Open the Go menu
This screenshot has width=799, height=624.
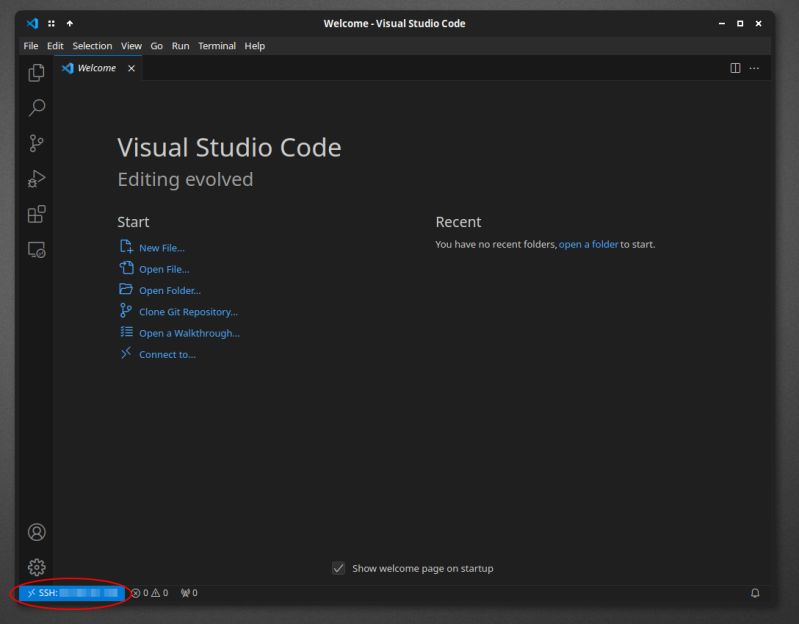(x=156, y=46)
